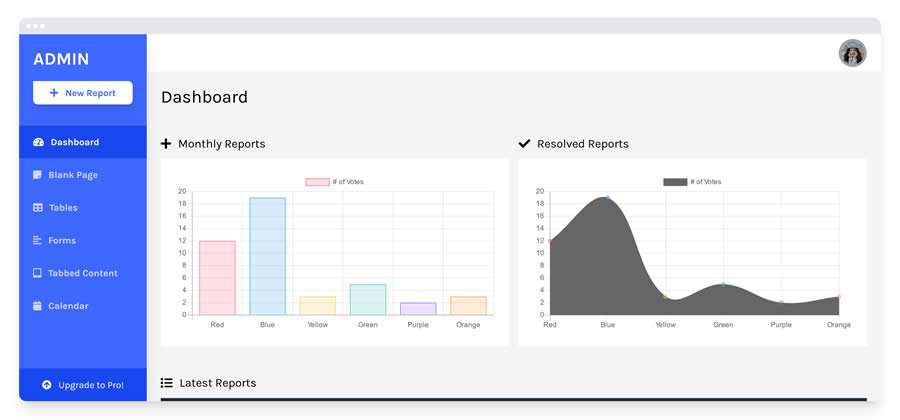Click the plus icon beside Monthly Reports
Screen dimensions: 900x420
click(x=166, y=144)
